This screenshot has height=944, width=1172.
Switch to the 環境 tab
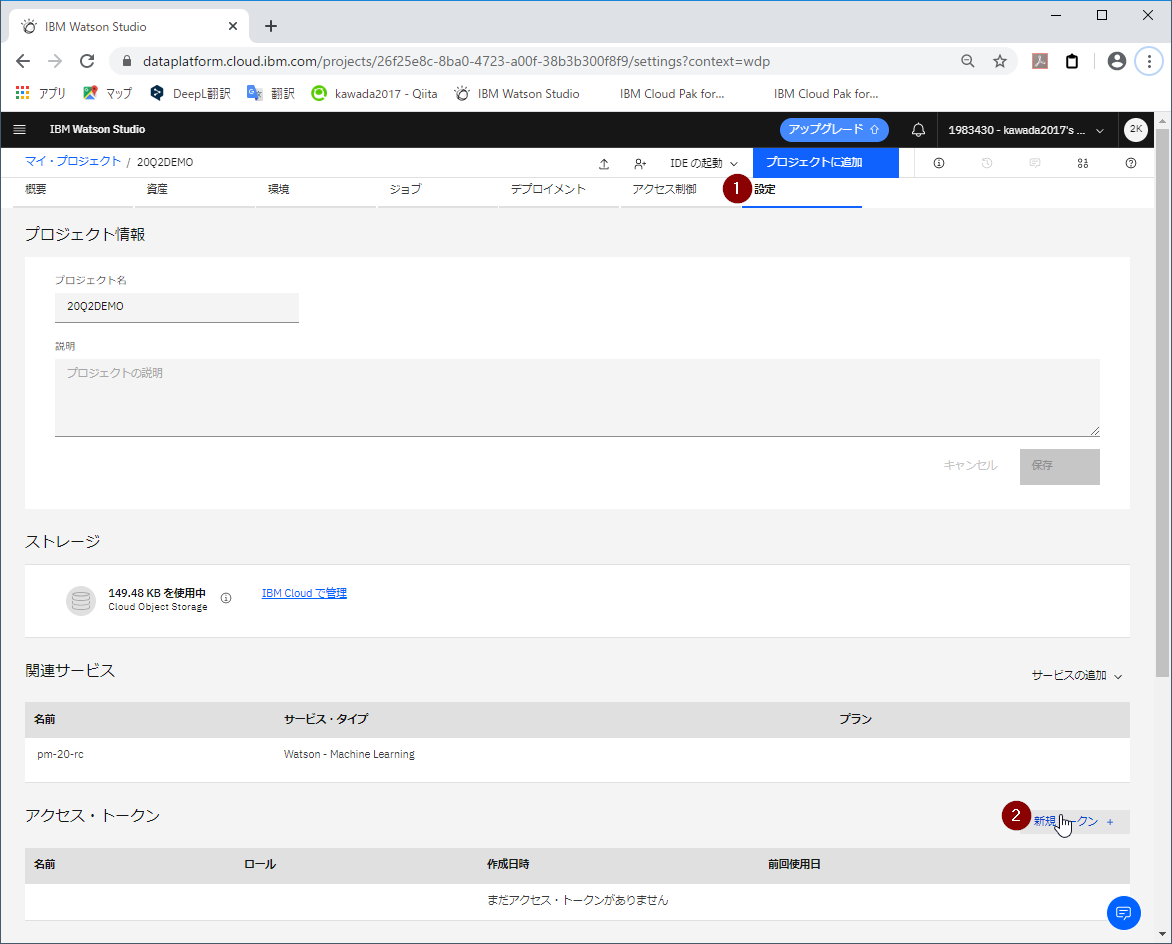click(315, 190)
